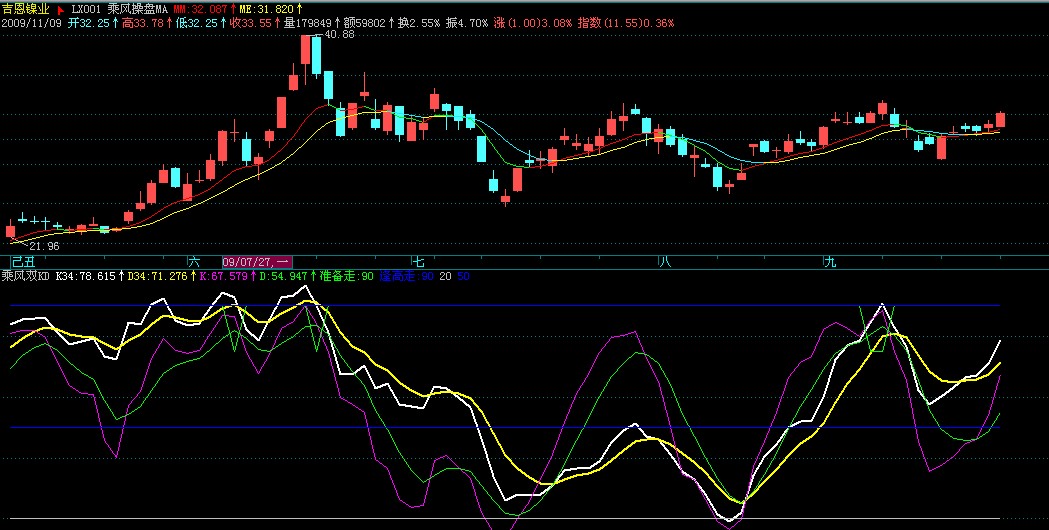Click the 准备走:90 green threshold label
Screen dimensions: 1049x530
pos(346,274)
